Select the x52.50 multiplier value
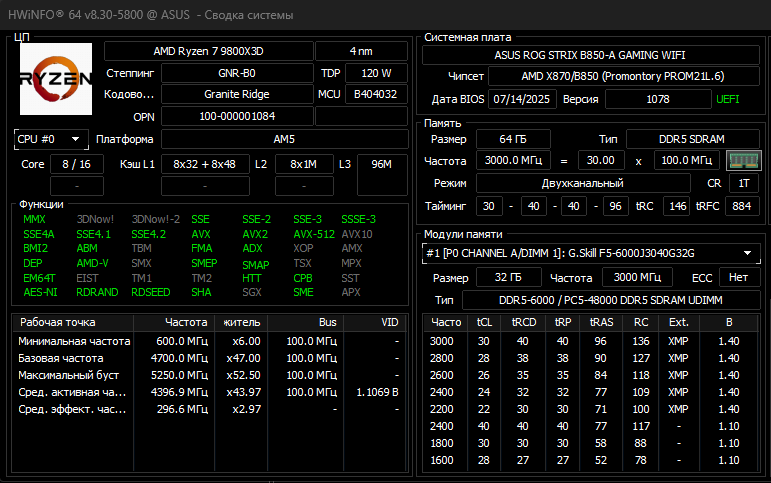The height and width of the screenshot is (483, 771). click(x=243, y=375)
